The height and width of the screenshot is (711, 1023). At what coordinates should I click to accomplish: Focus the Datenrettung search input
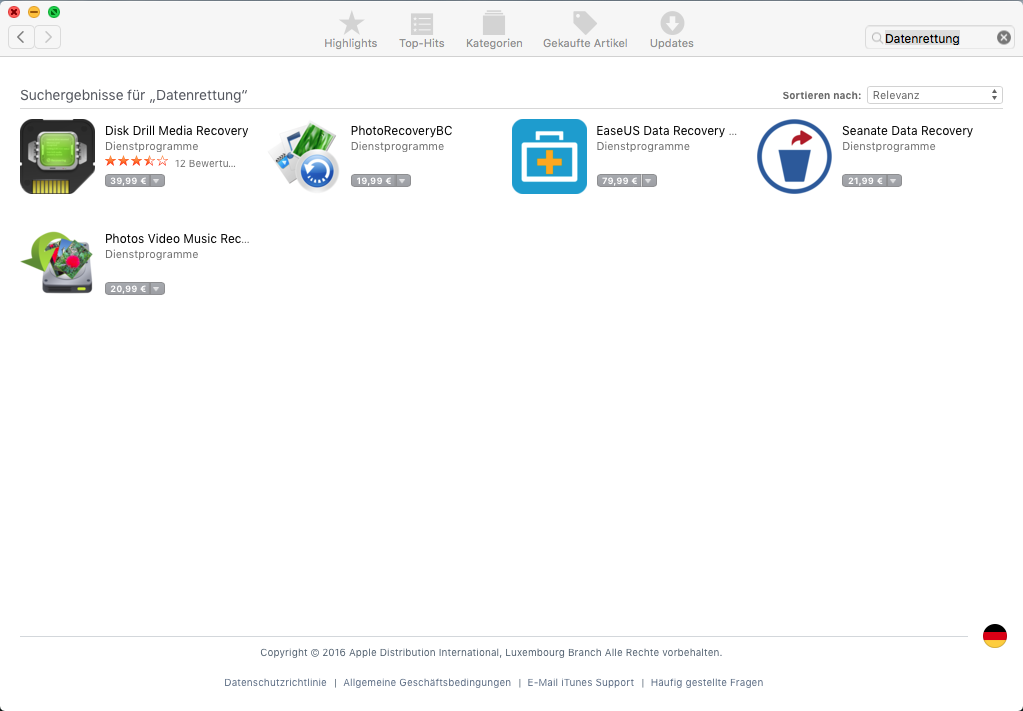pos(939,38)
